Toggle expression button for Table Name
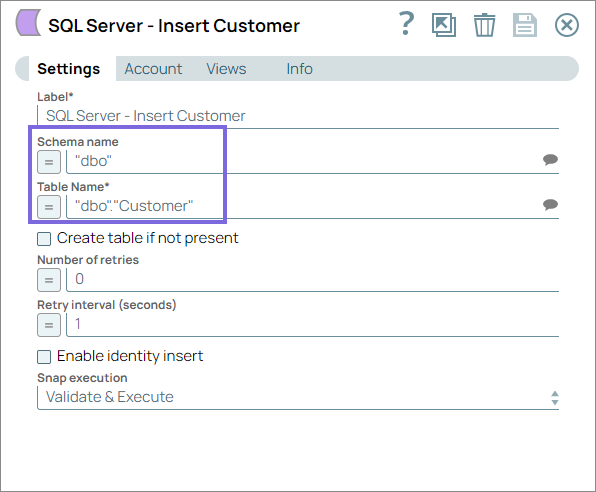596x492 pixels. 49,207
